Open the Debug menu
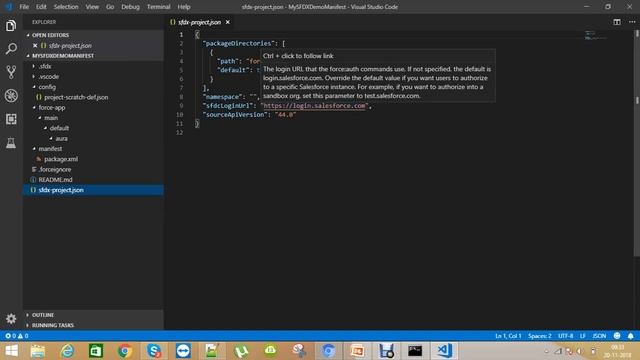 click(130, 7)
